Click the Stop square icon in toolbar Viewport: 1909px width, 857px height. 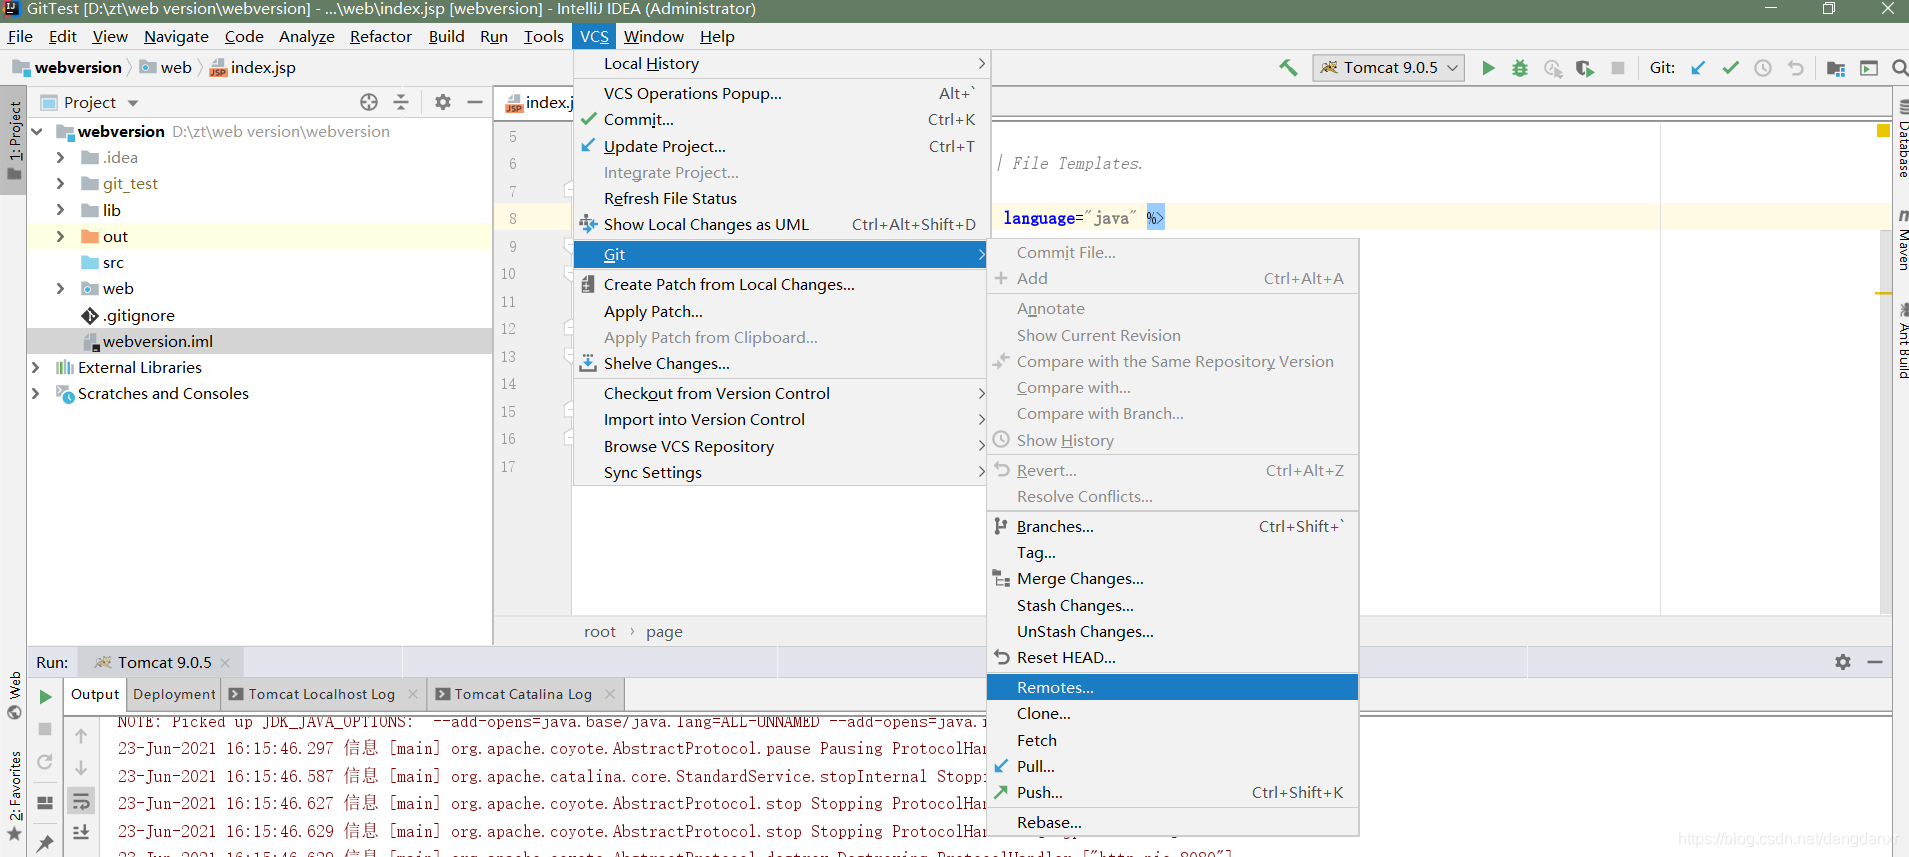click(1618, 68)
